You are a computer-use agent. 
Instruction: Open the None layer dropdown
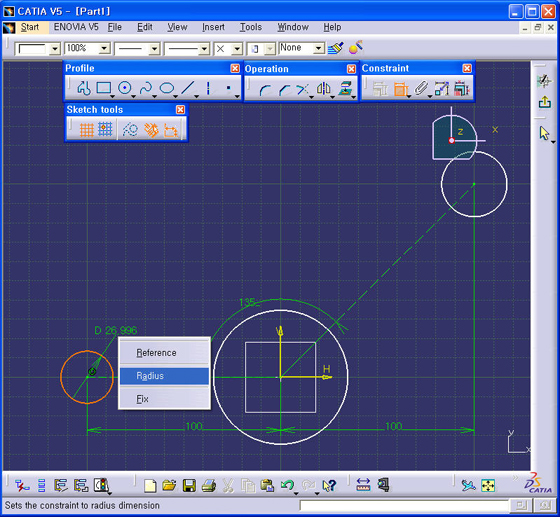[x=319, y=48]
